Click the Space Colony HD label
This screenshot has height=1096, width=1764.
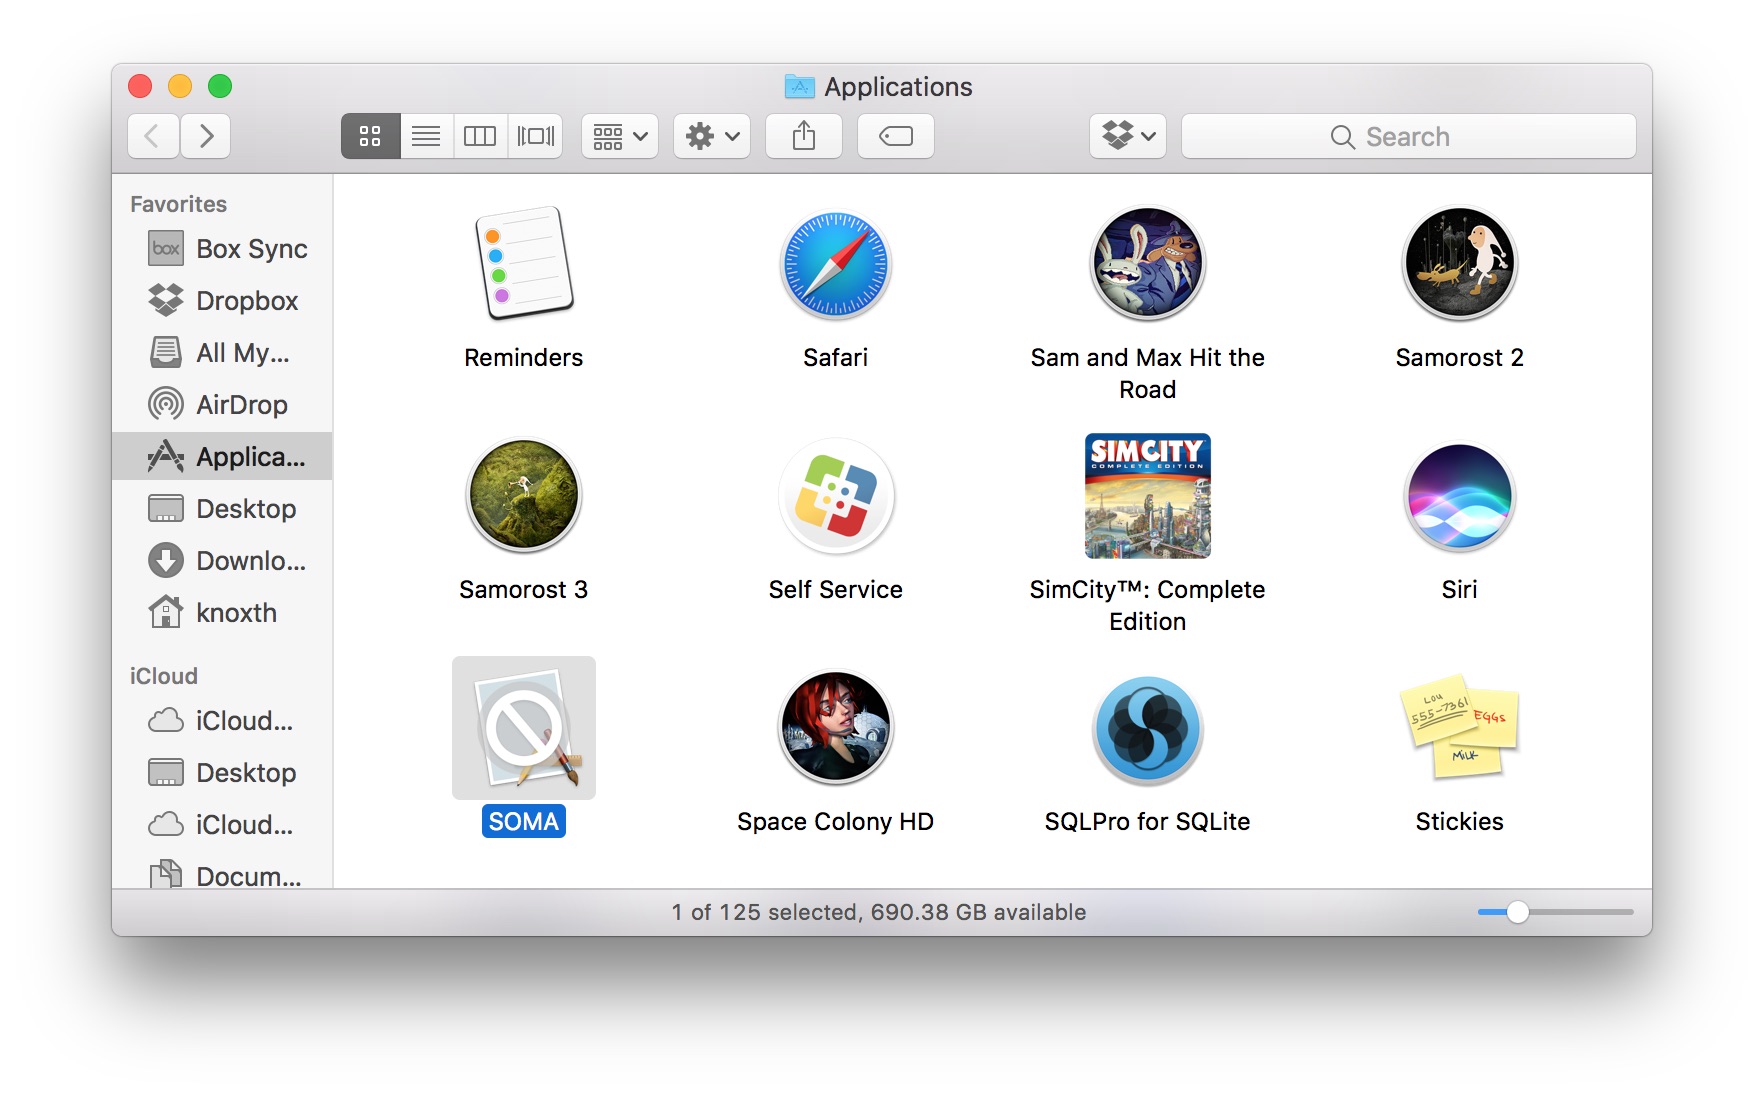tap(835, 822)
